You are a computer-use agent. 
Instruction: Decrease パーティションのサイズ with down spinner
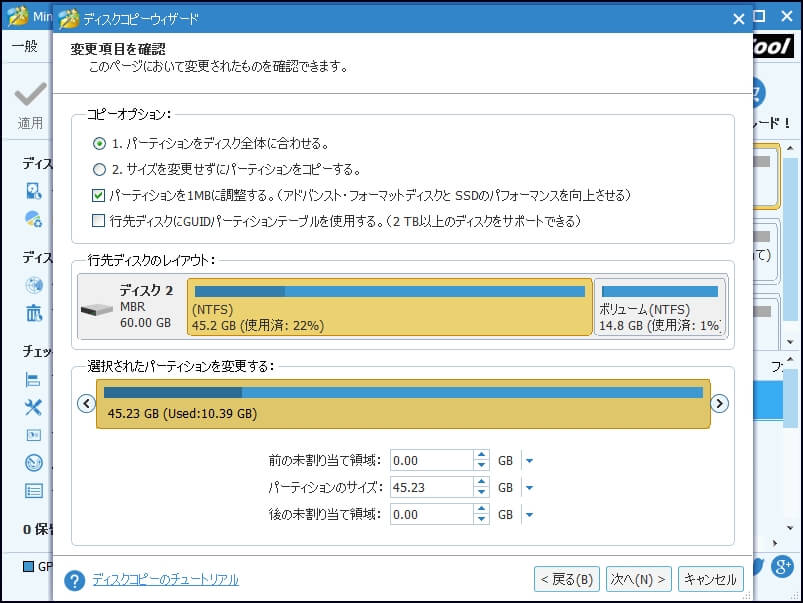click(481, 492)
